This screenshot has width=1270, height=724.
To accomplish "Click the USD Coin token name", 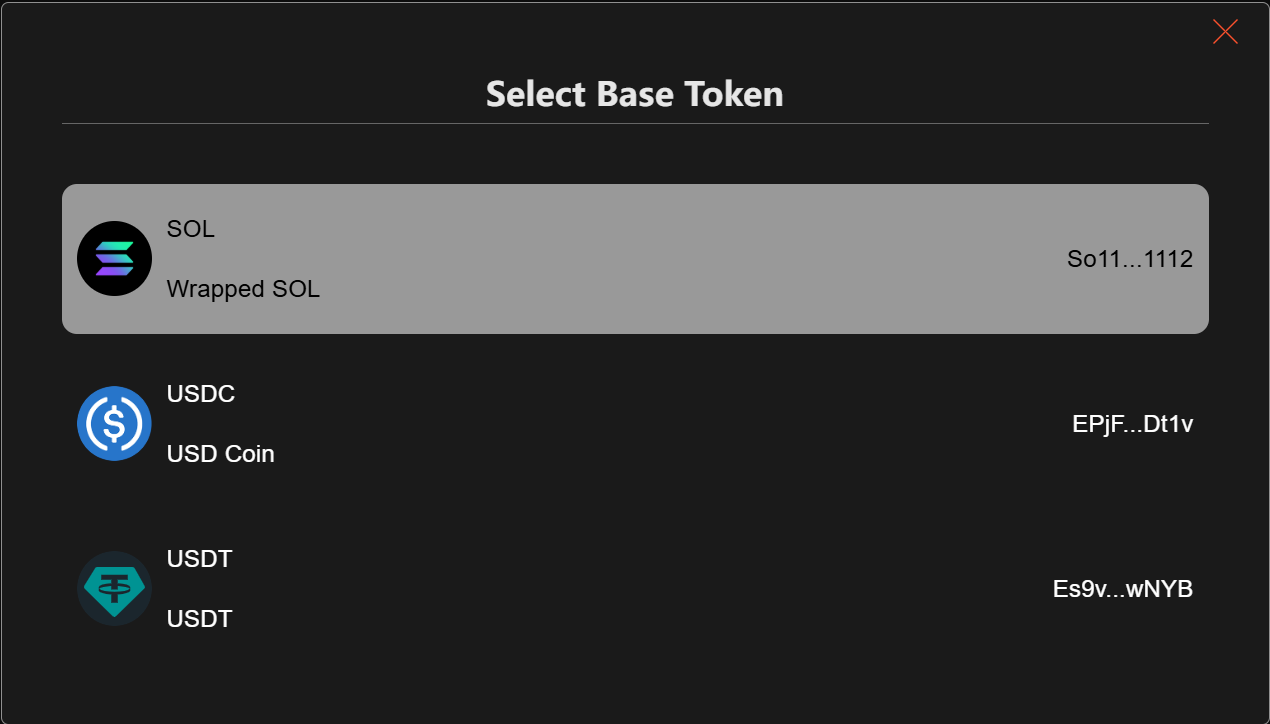I will (x=220, y=454).
